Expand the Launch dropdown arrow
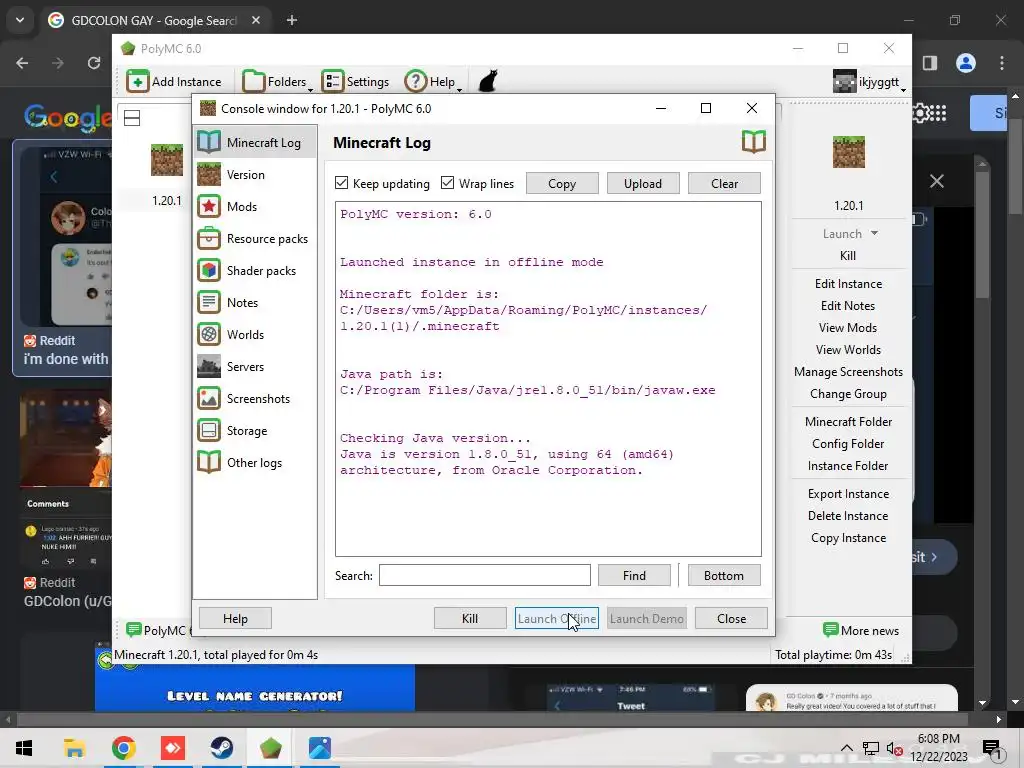Screen dimensions: 1024x768 [x=874, y=233]
